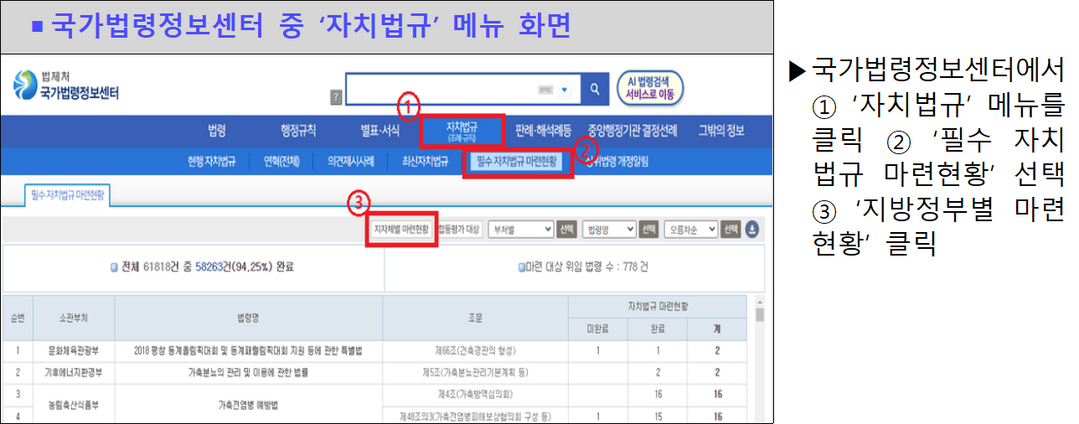Expand the 법령명 dropdown
Screen dimensions: 1079x424
tap(609, 229)
